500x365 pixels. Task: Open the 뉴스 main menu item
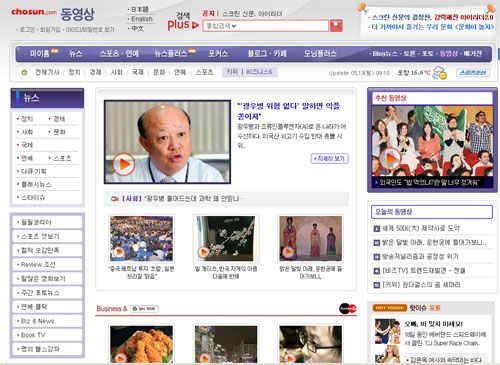(76, 54)
